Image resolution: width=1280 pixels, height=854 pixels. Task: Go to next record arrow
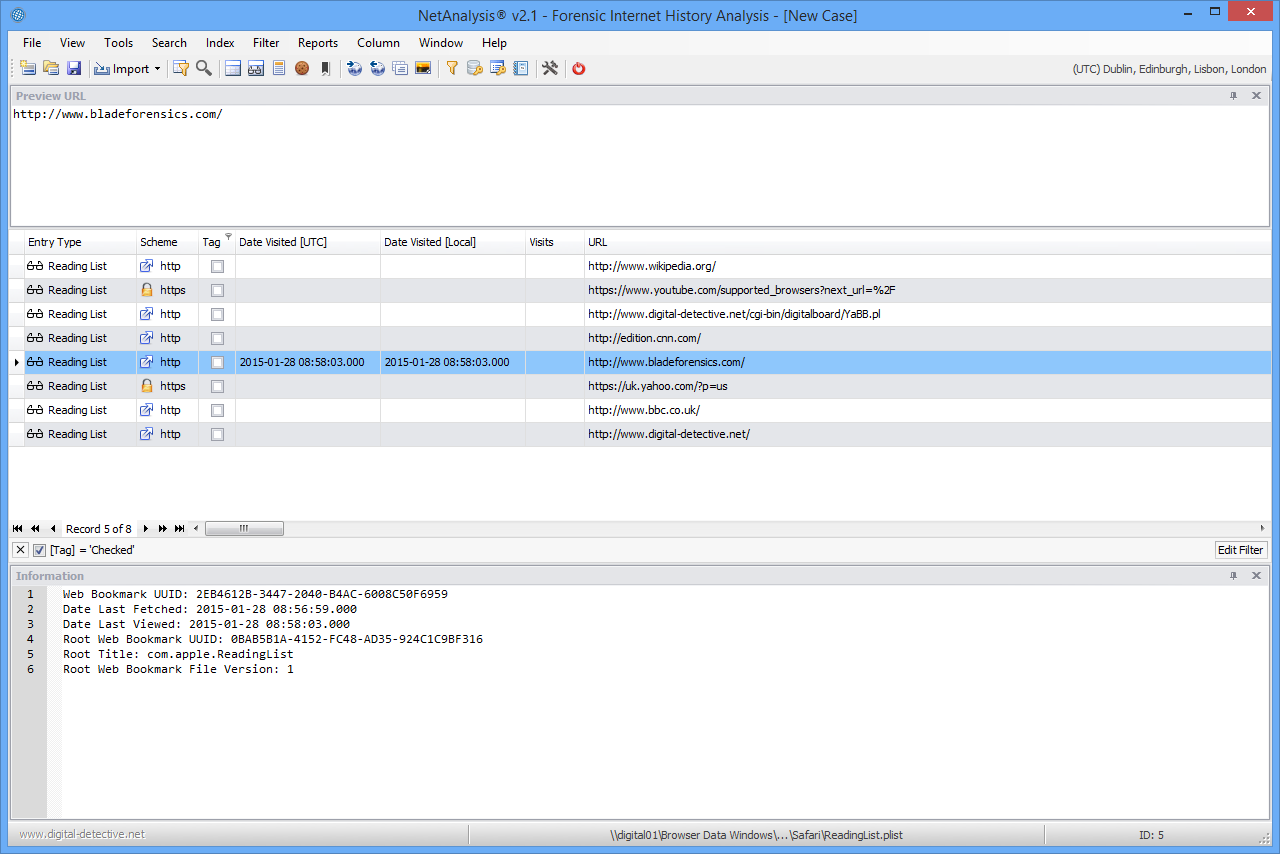point(145,528)
